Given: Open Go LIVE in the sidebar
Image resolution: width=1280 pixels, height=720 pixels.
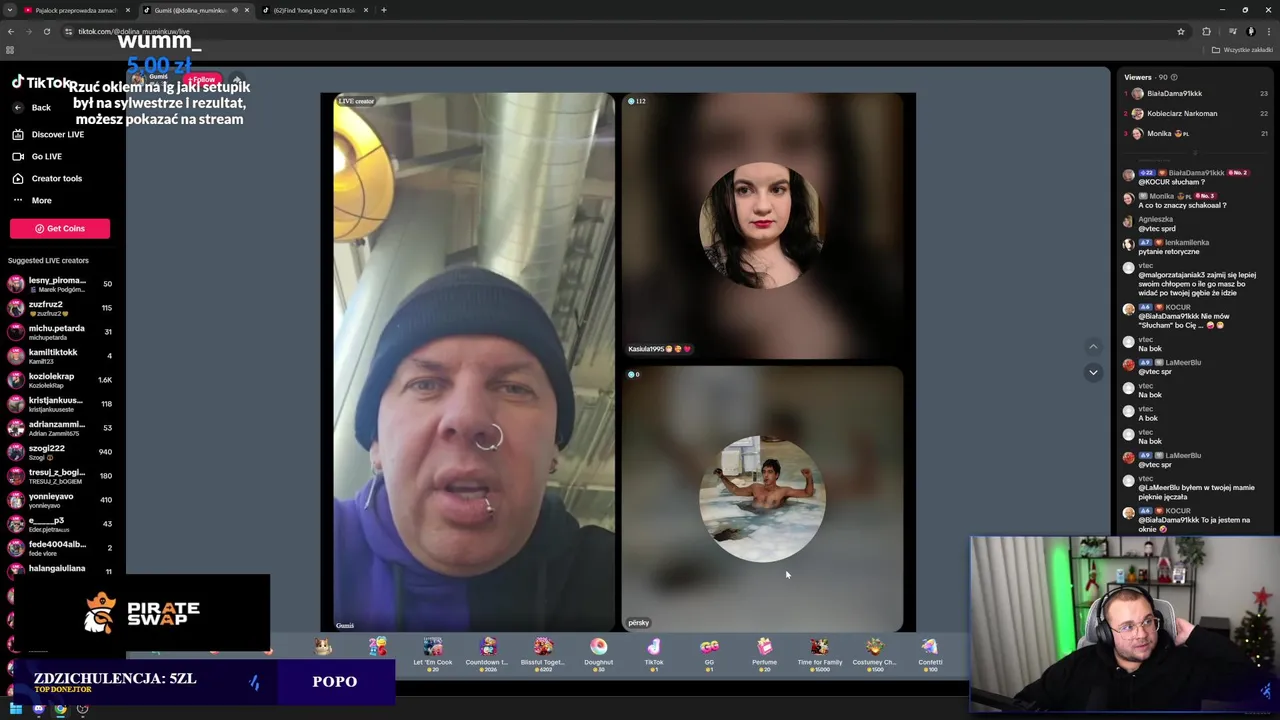Looking at the screenshot, I should point(37,156).
